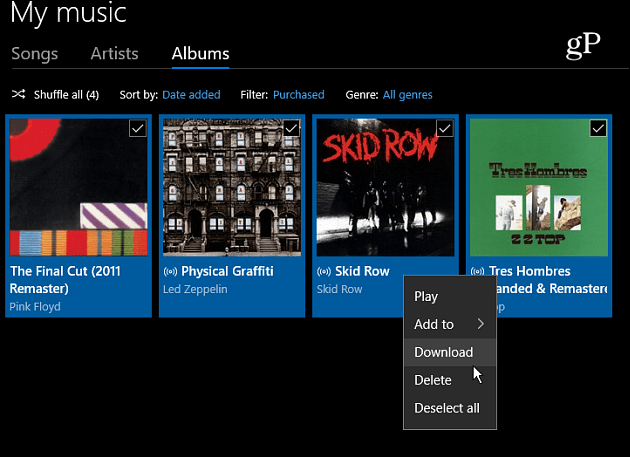Choose Deselect all from context menu
Image resolution: width=630 pixels, height=457 pixels.
pyautogui.click(x=450, y=408)
